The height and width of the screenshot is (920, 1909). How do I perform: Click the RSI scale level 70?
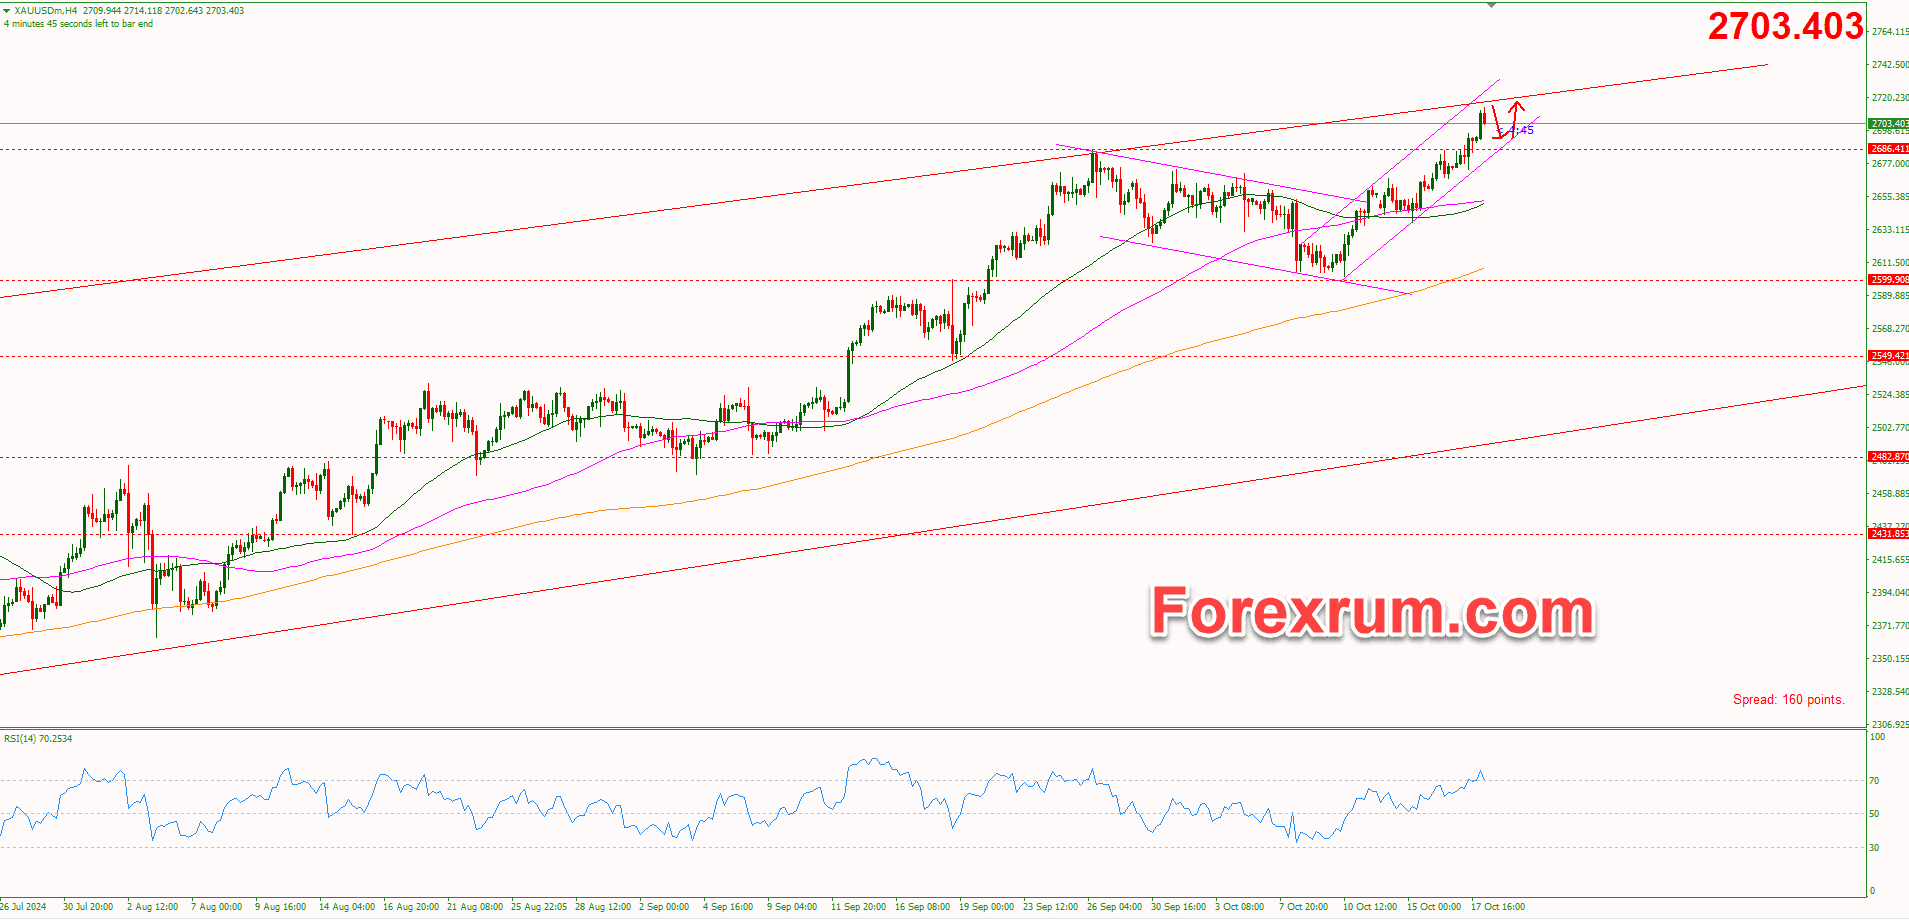coord(1875,781)
